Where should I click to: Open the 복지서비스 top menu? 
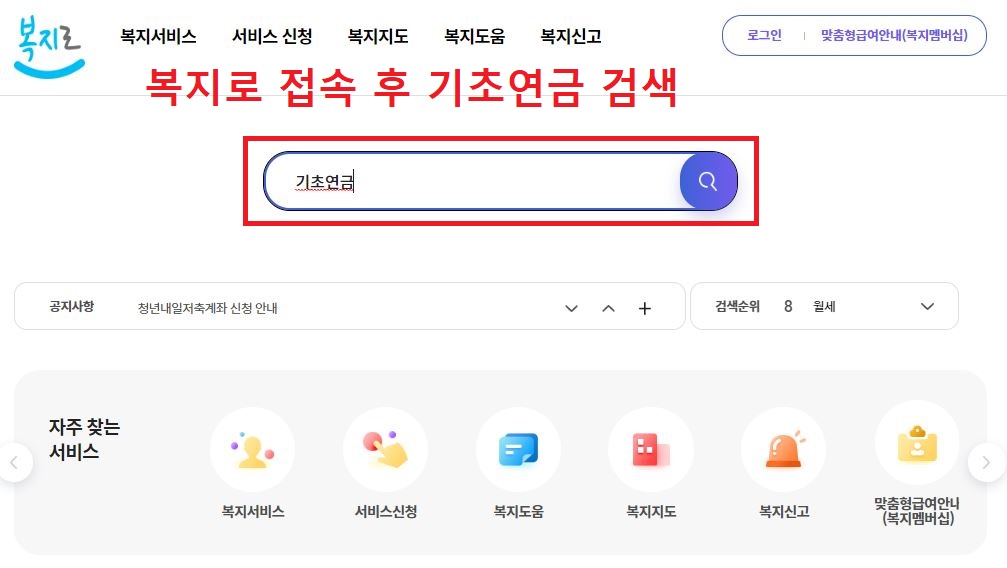pos(158,37)
